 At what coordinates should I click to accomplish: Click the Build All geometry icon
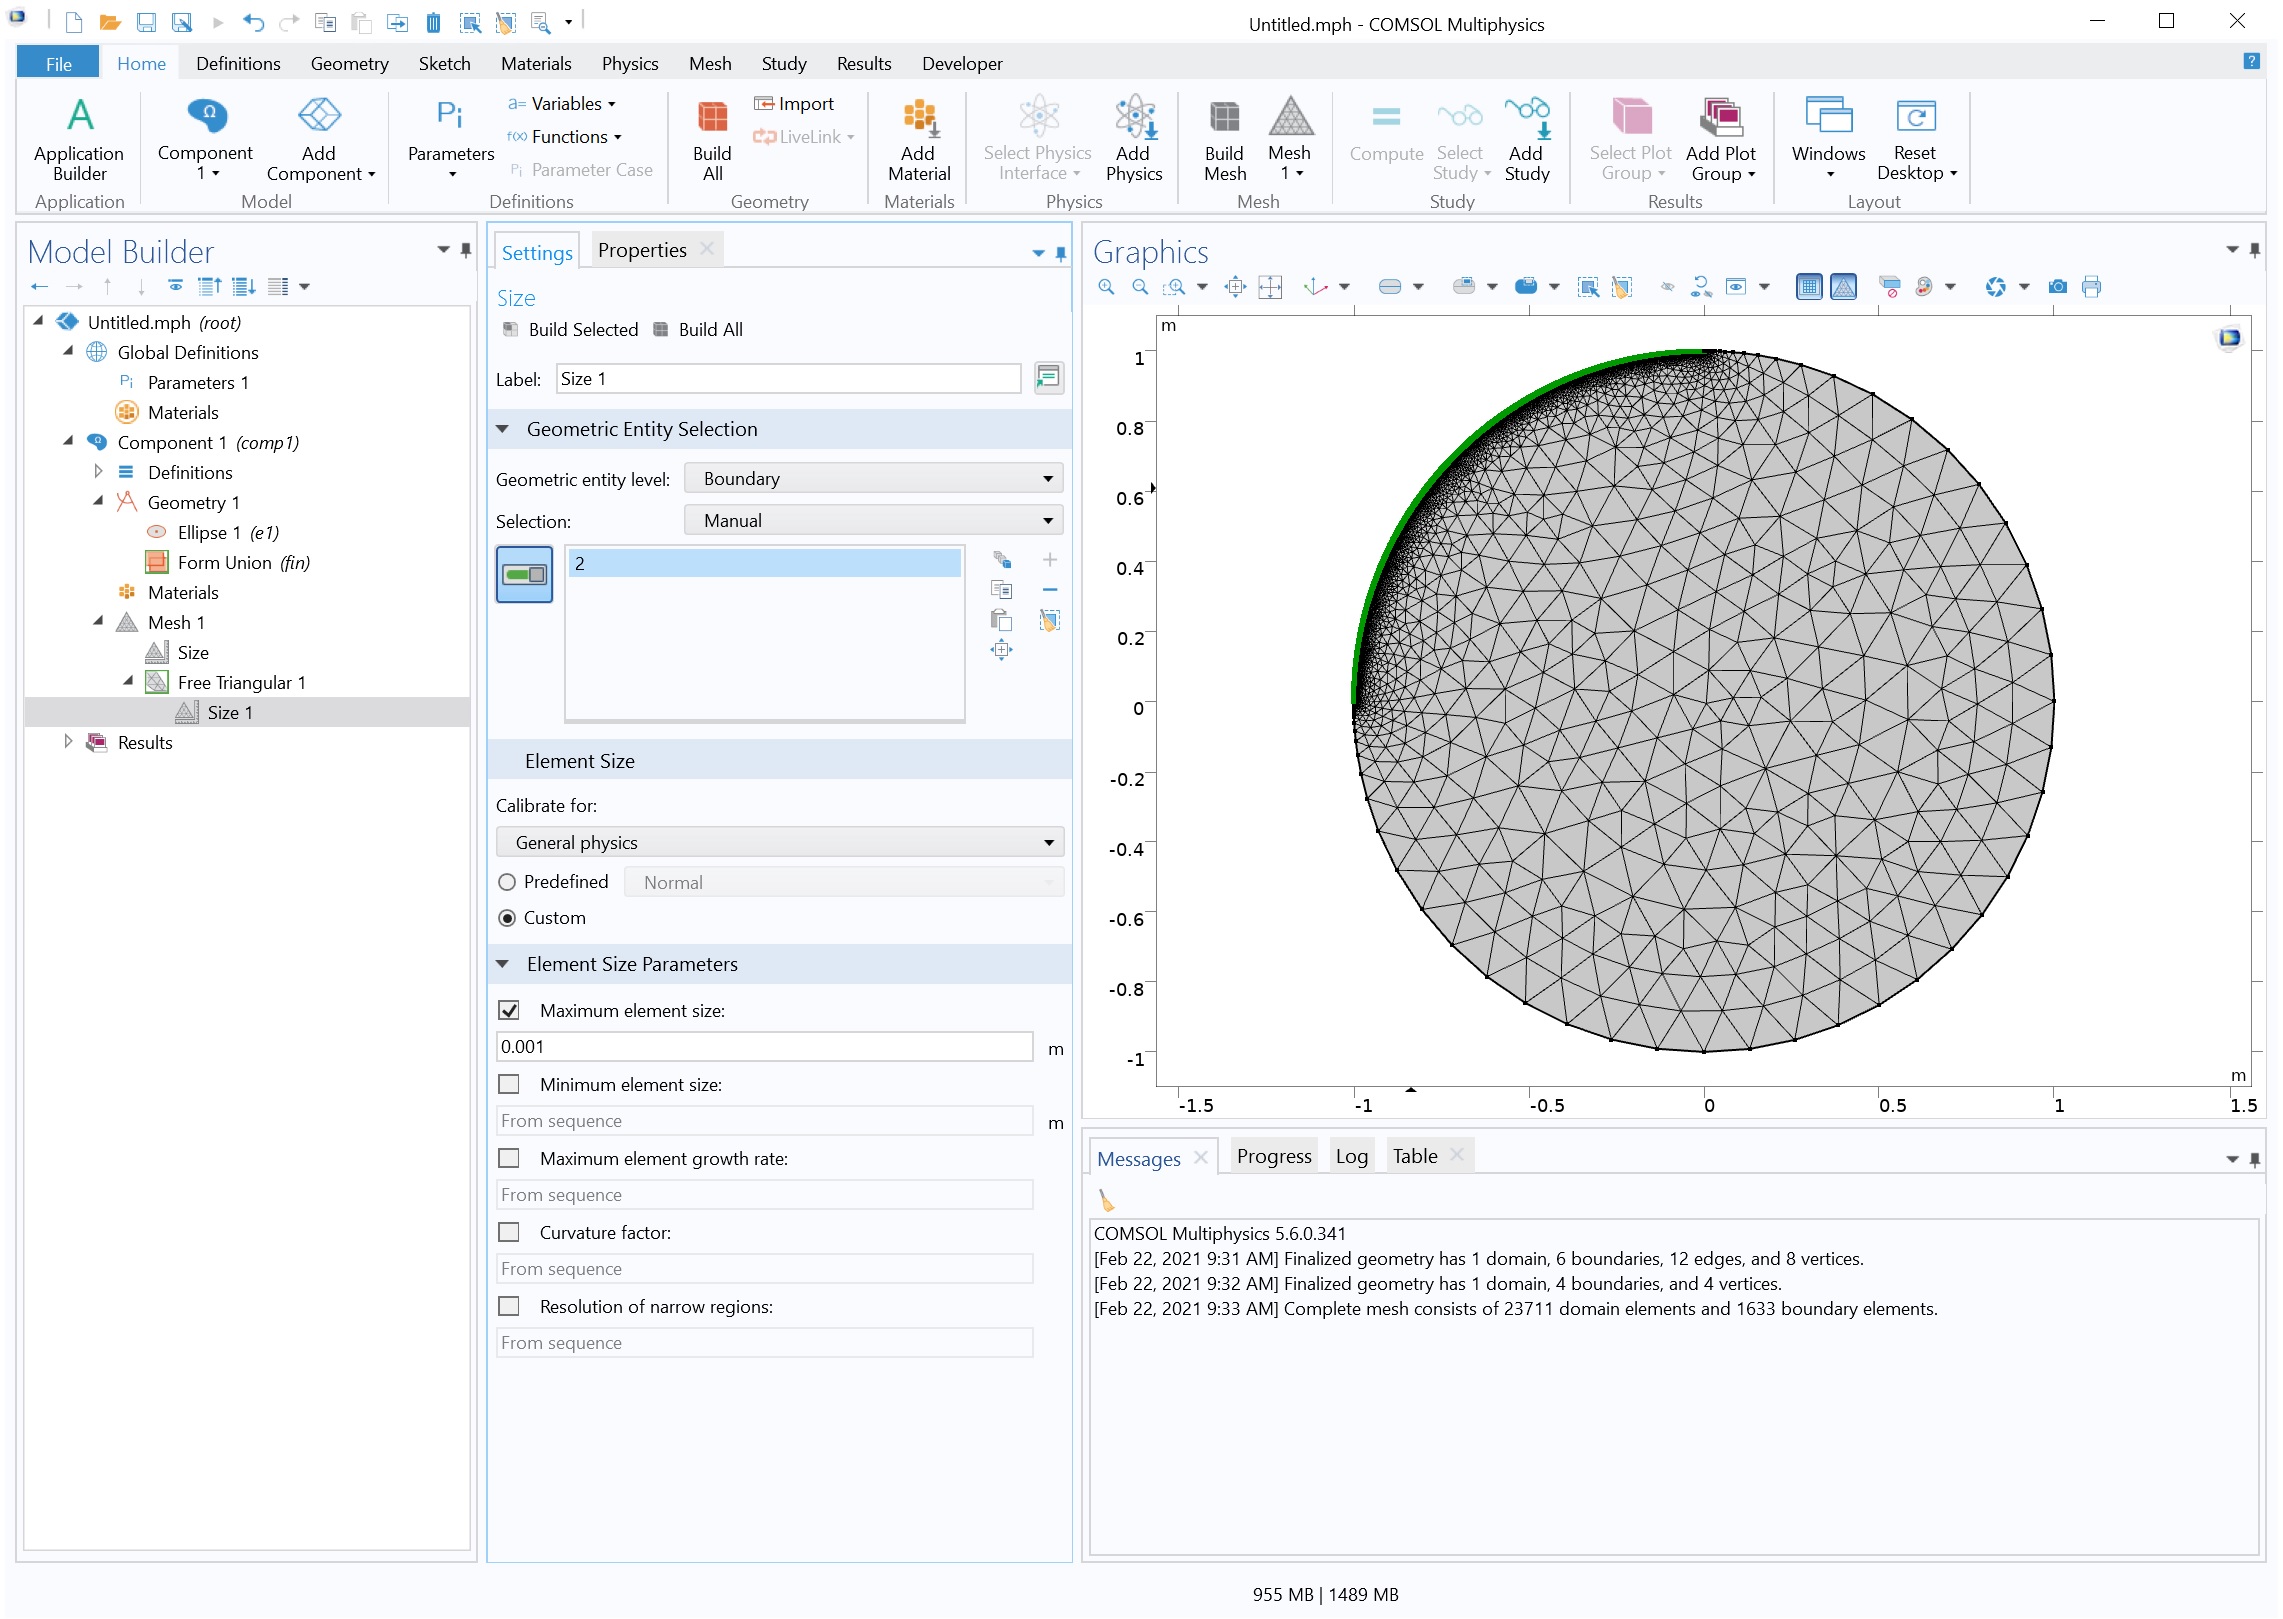pos(712,118)
